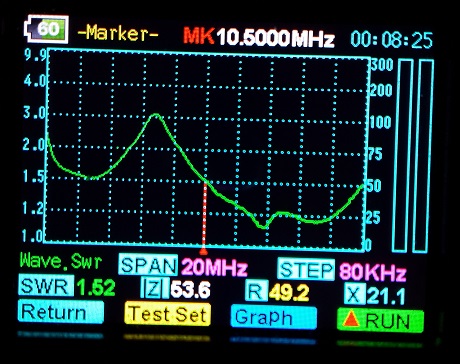
Task: Tap the 80KHz step value
Action: pyautogui.click(x=373, y=272)
